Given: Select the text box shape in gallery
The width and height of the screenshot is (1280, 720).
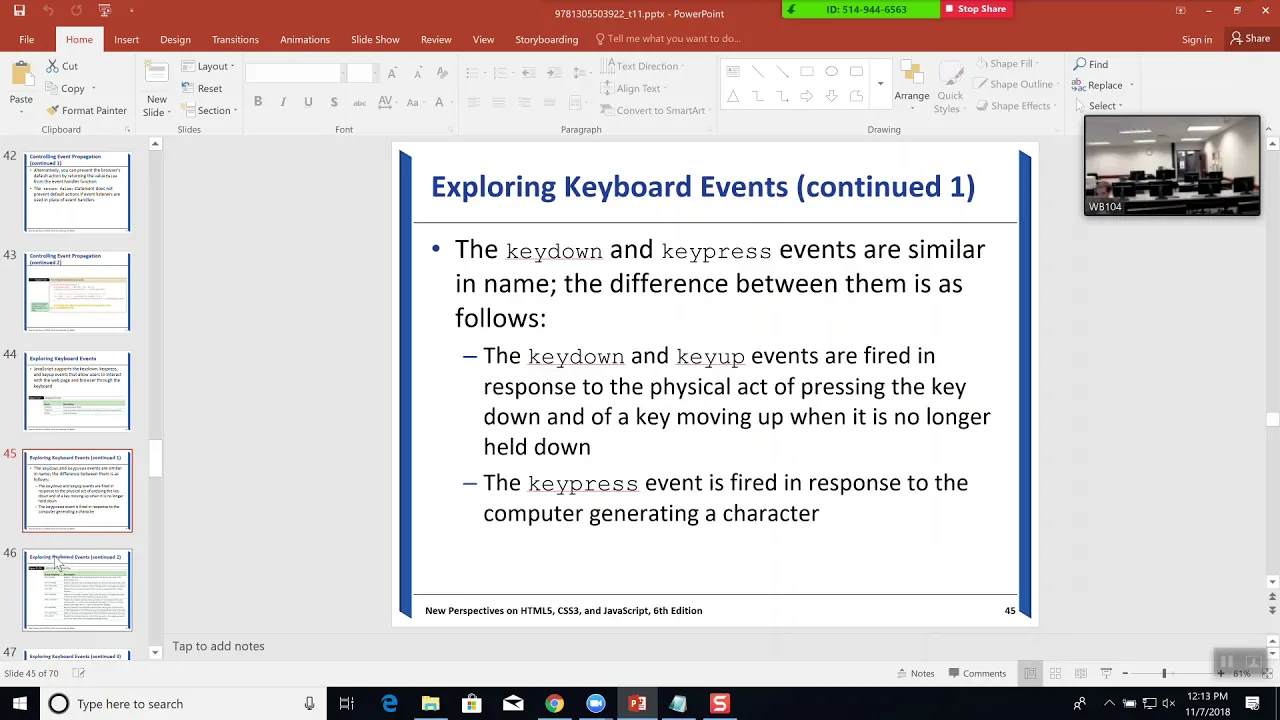Looking at the screenshot, I should click(733, 72).
